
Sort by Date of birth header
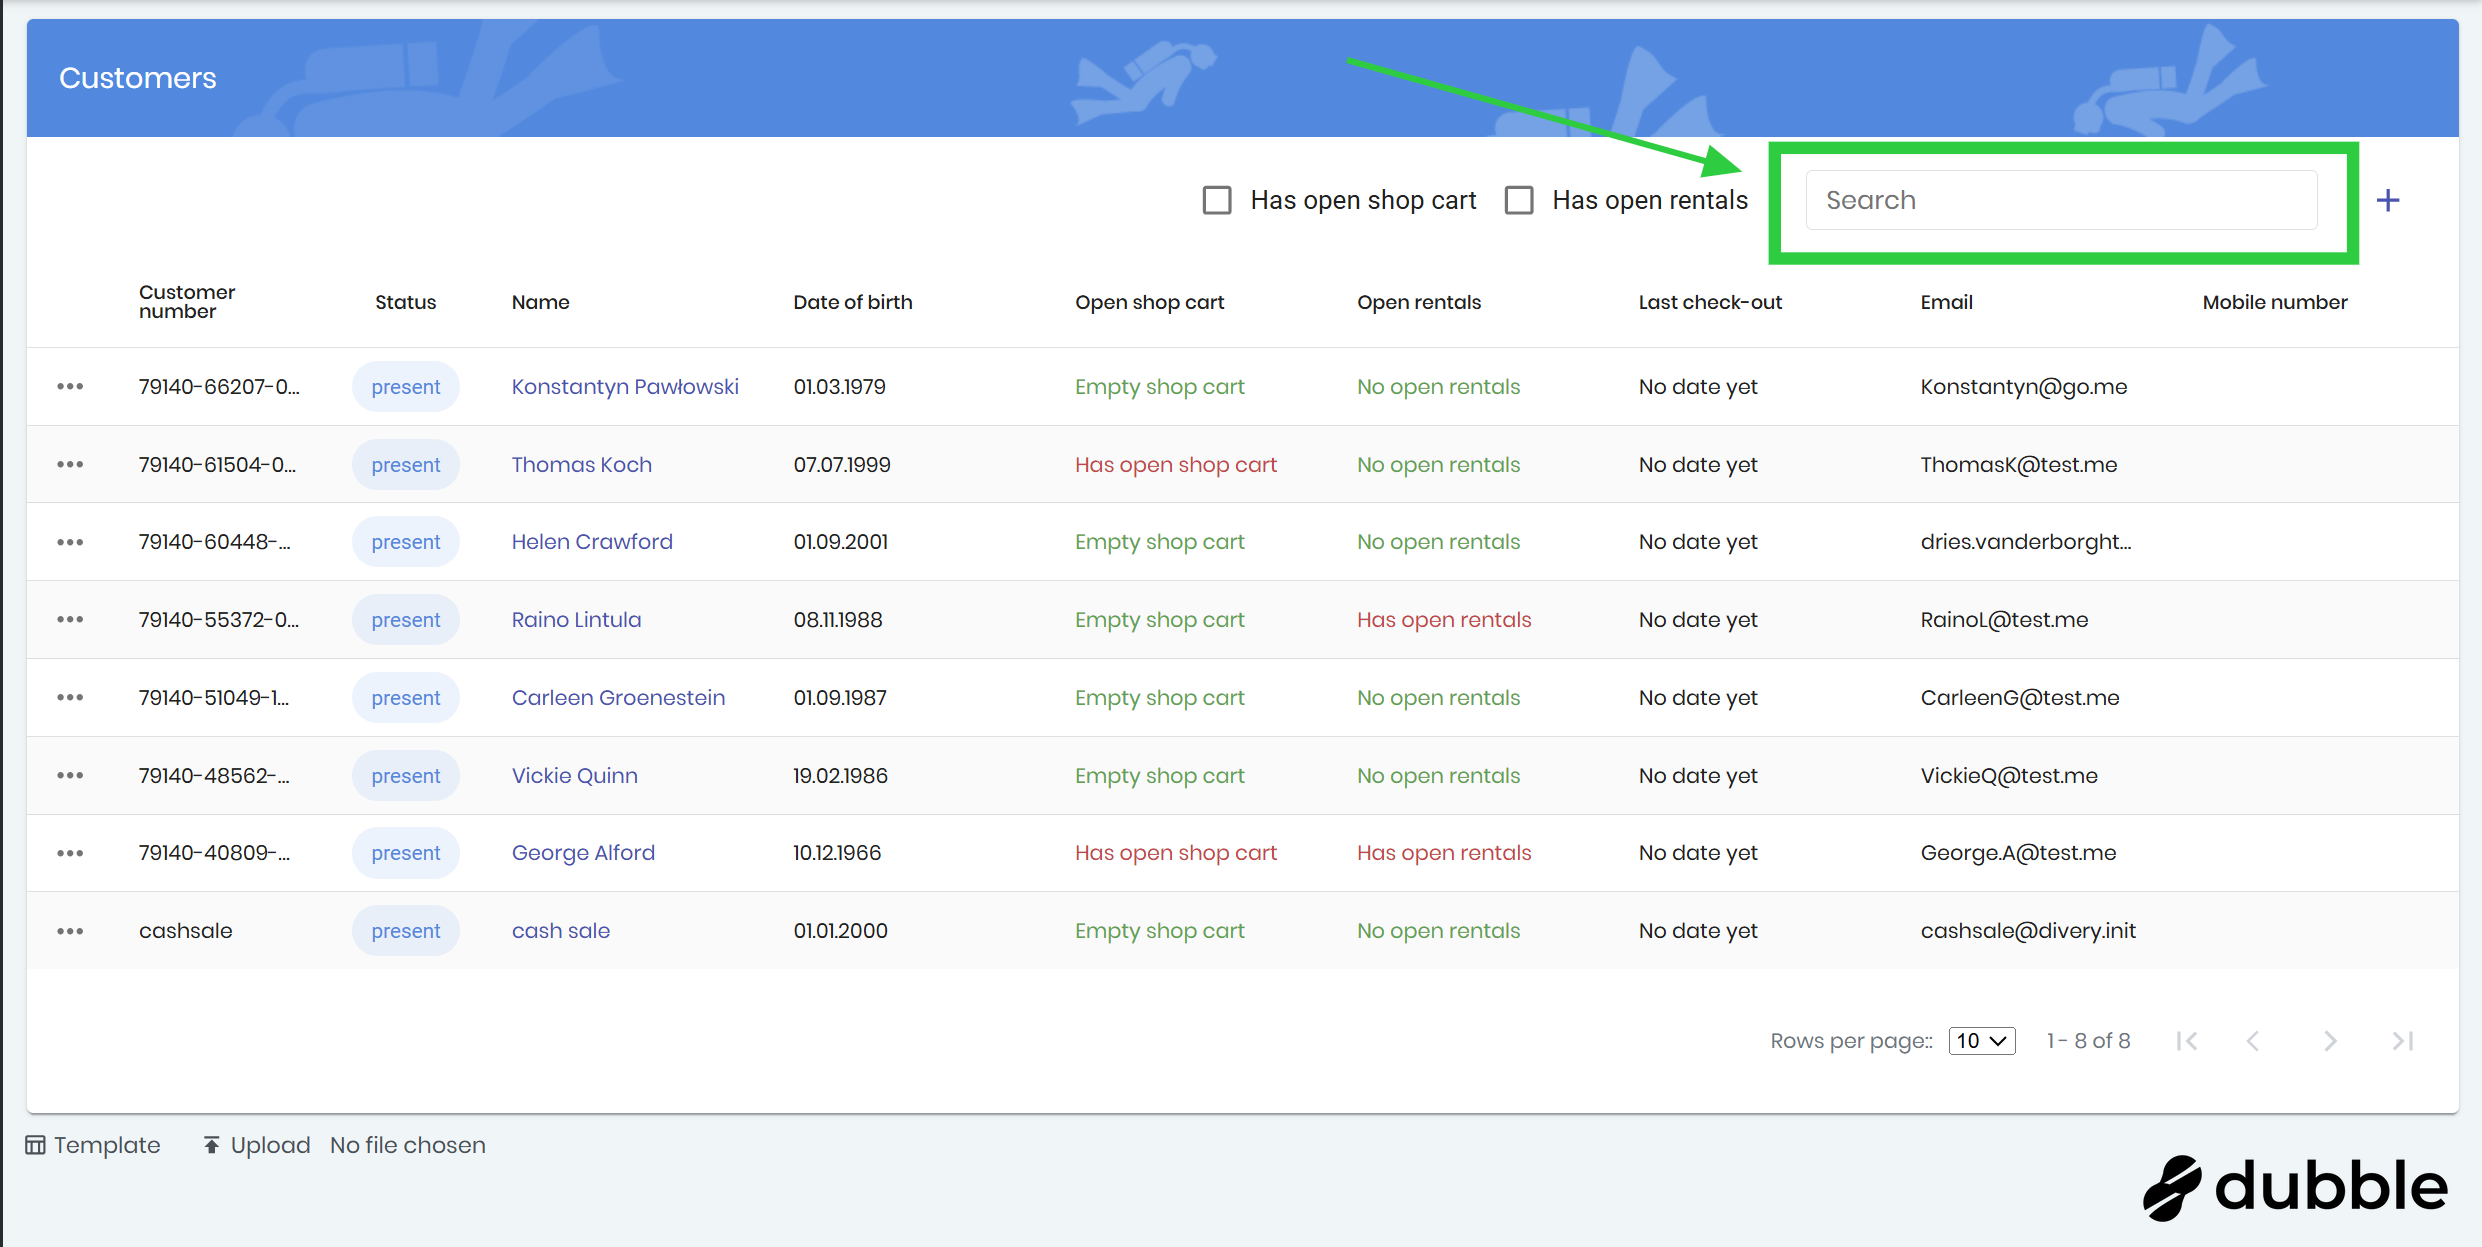852,302
